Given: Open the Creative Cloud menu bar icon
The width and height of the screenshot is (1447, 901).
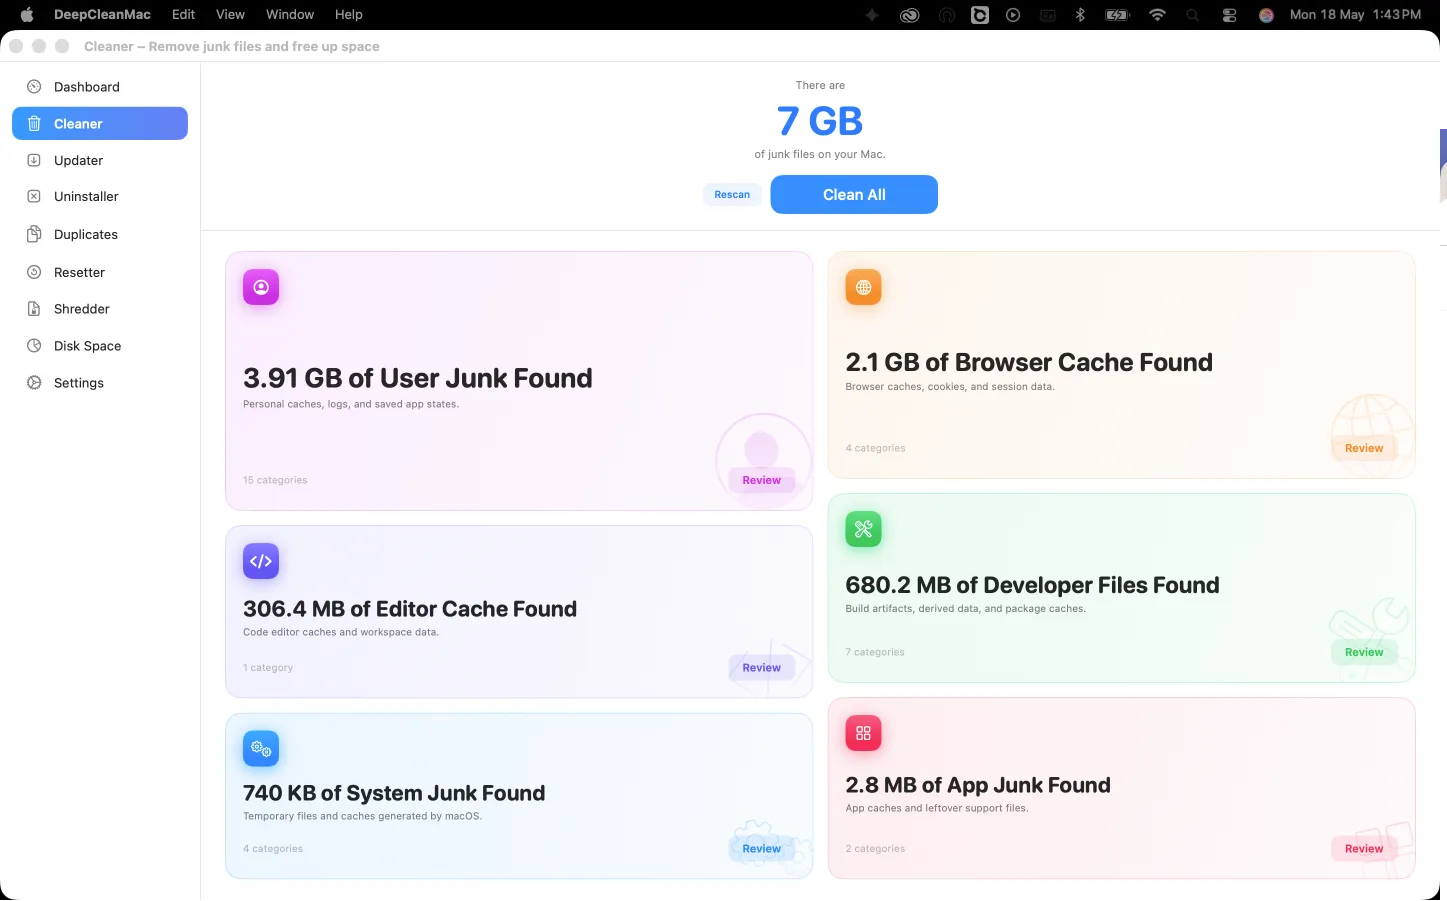Looking at the screenshot, I should [x=909, y=15].
